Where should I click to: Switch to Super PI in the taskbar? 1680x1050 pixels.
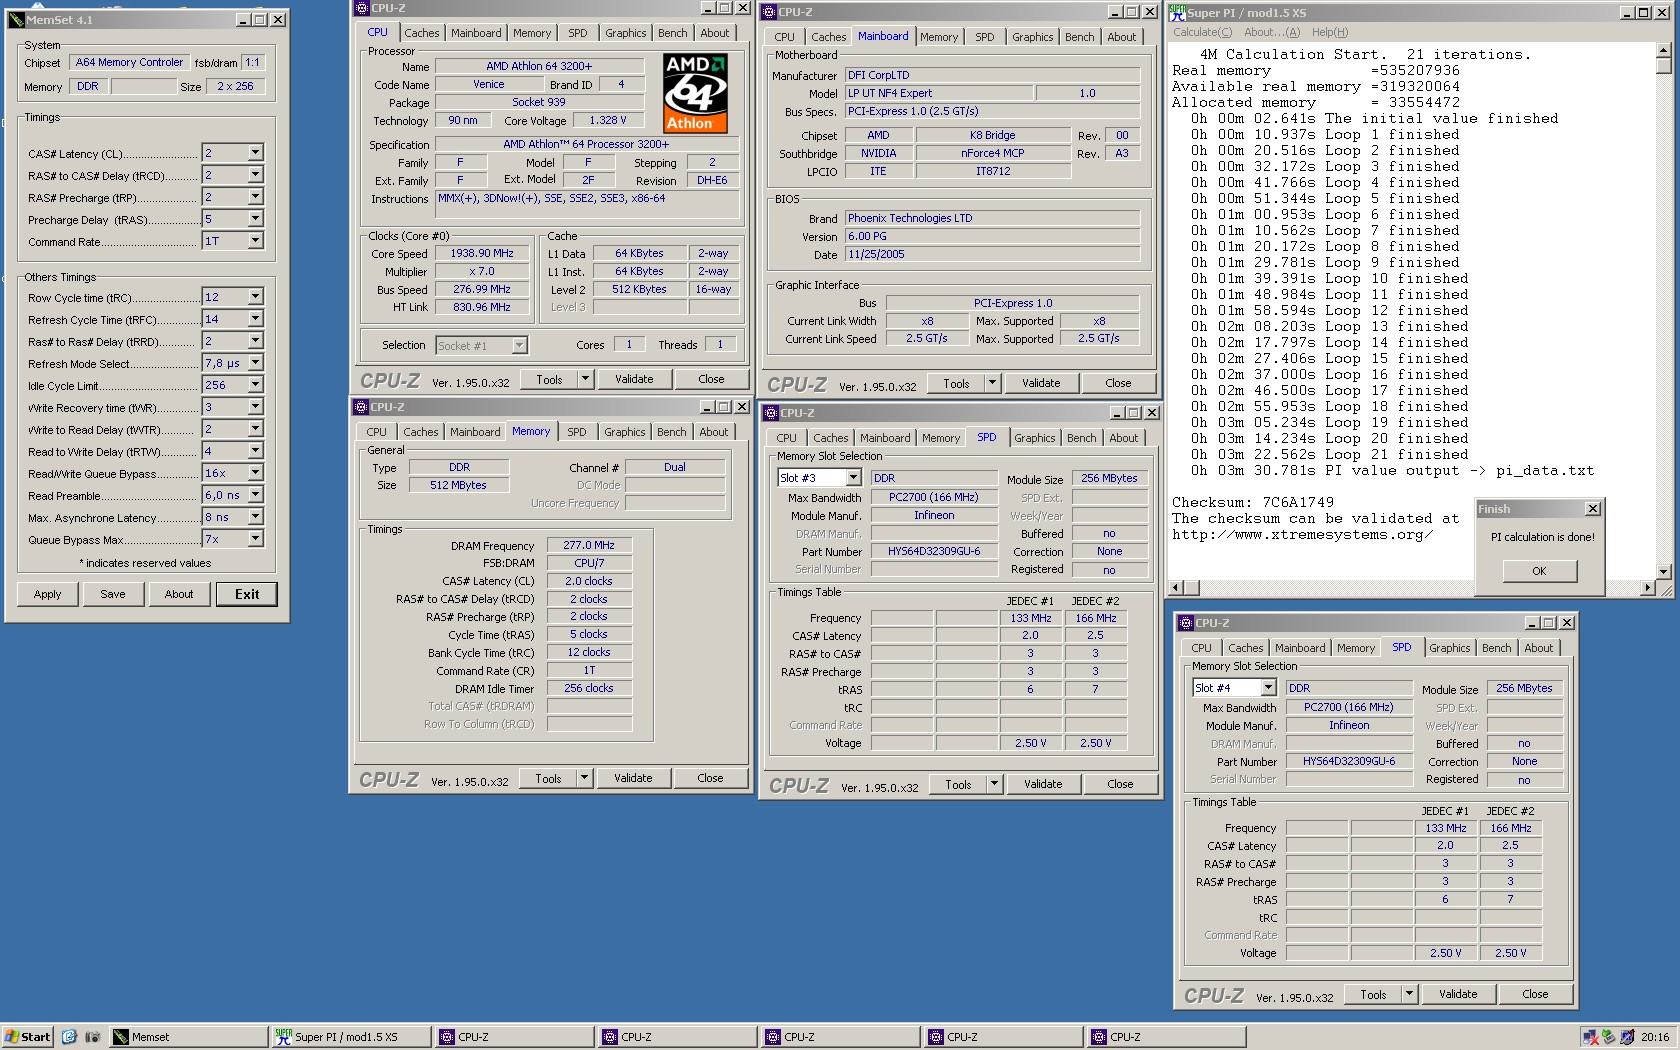pyautogui.click(x=350, y=1037)
